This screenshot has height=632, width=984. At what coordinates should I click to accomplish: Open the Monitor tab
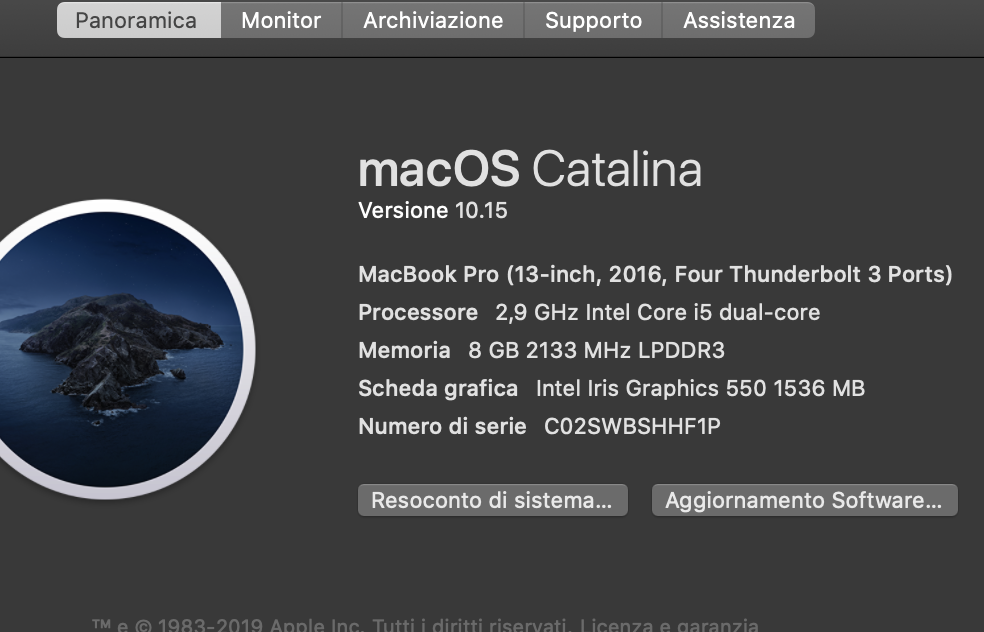tap(281, 20)
